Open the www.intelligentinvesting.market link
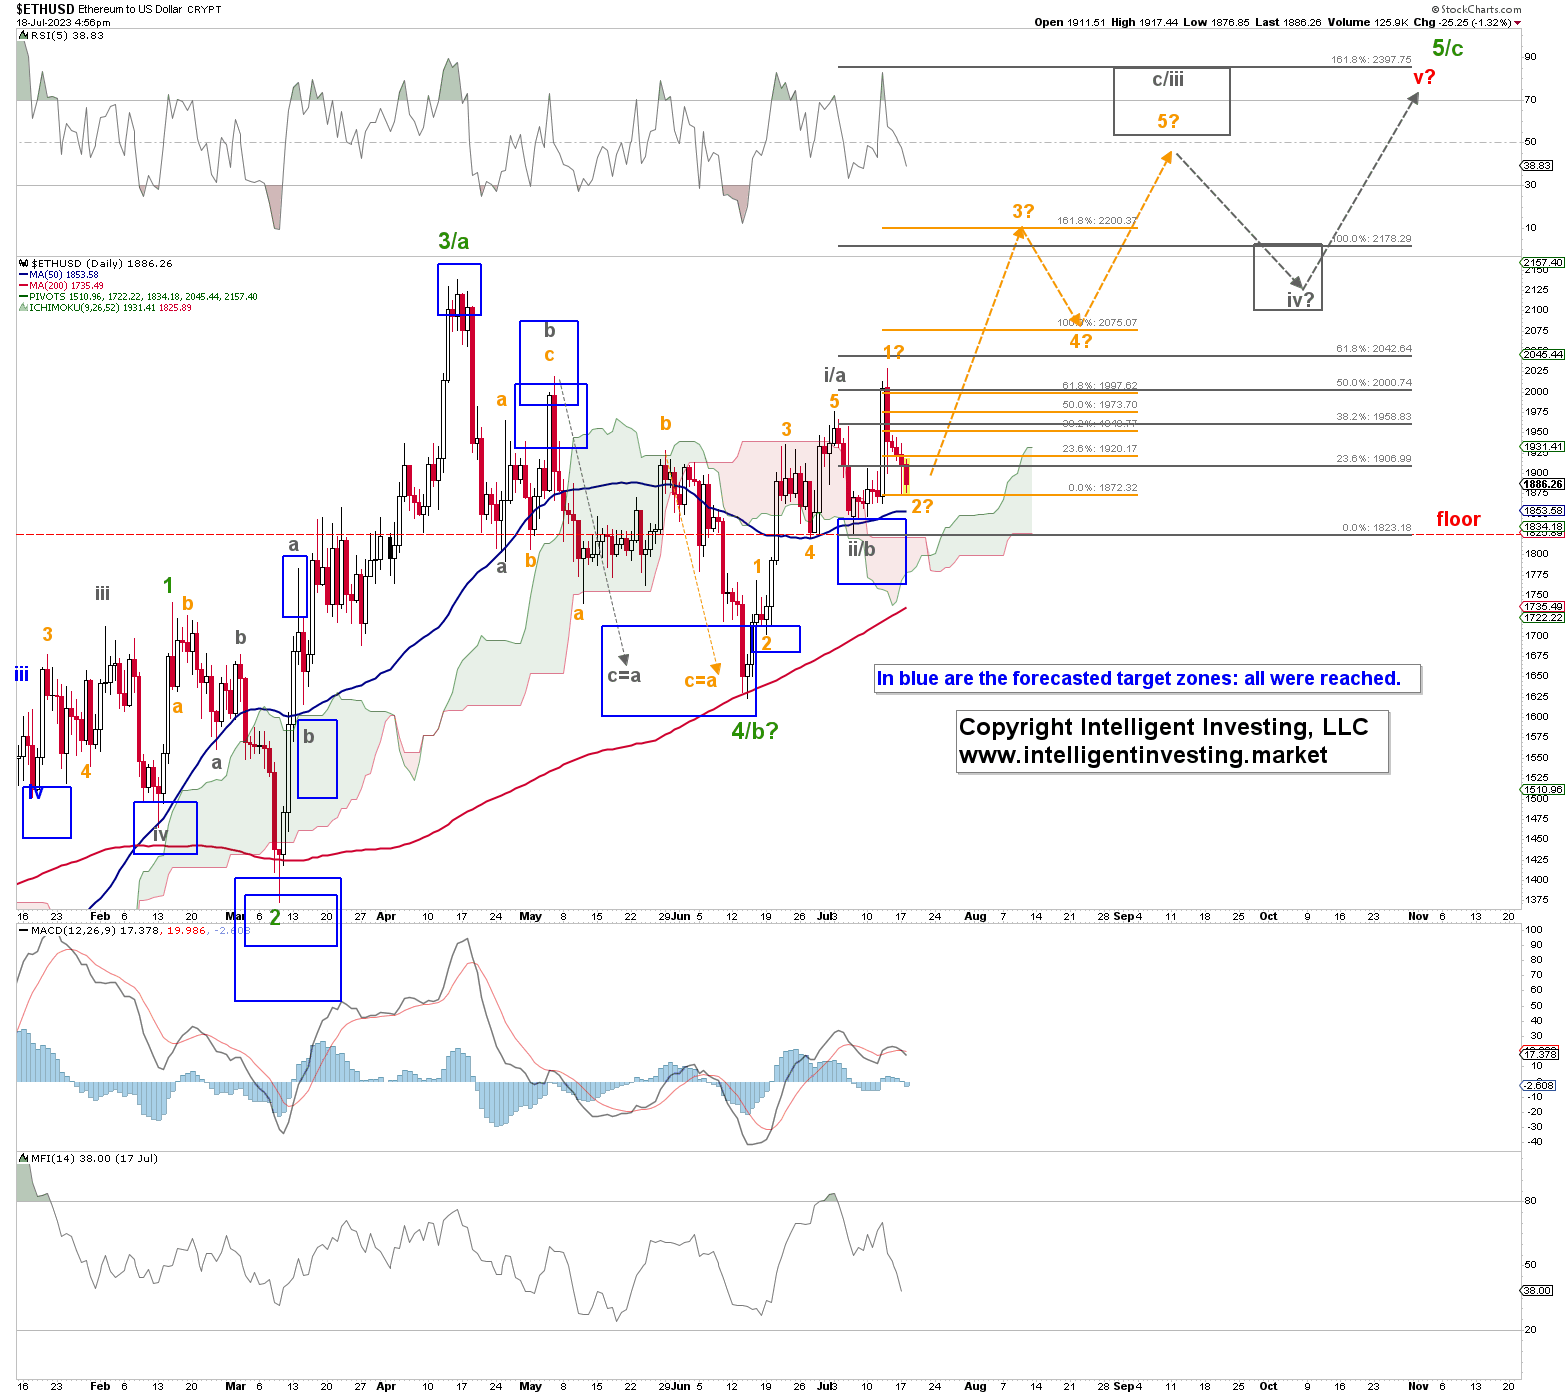The width and height of the screenshot is (1565, 1396). click(x=1143, y=755)
